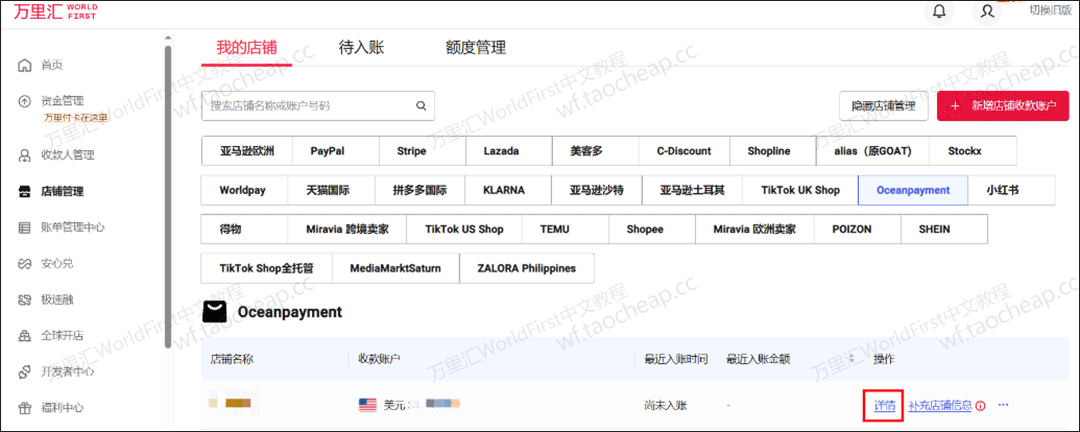The width and height of the screenshot is (1080, 432).
Task: Select the 亚马逊沙特 platform filter
Action: coord(596,190)
